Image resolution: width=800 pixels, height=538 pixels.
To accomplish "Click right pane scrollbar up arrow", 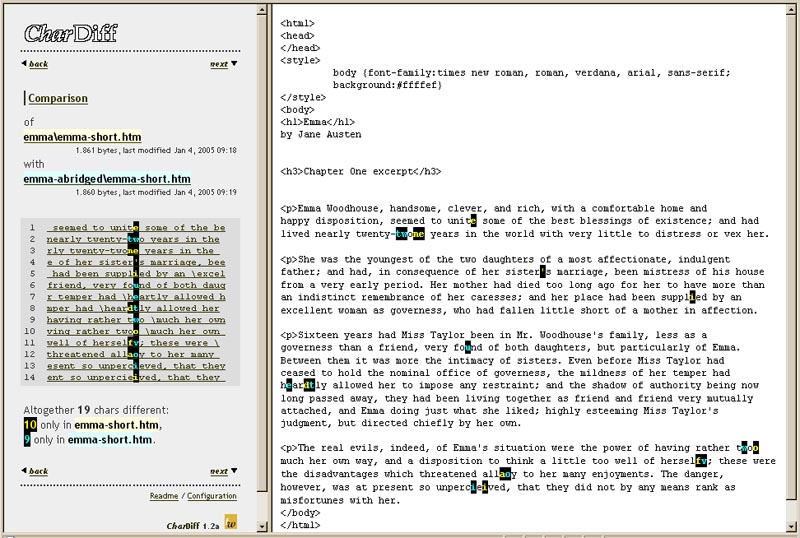I will [792, 9].
